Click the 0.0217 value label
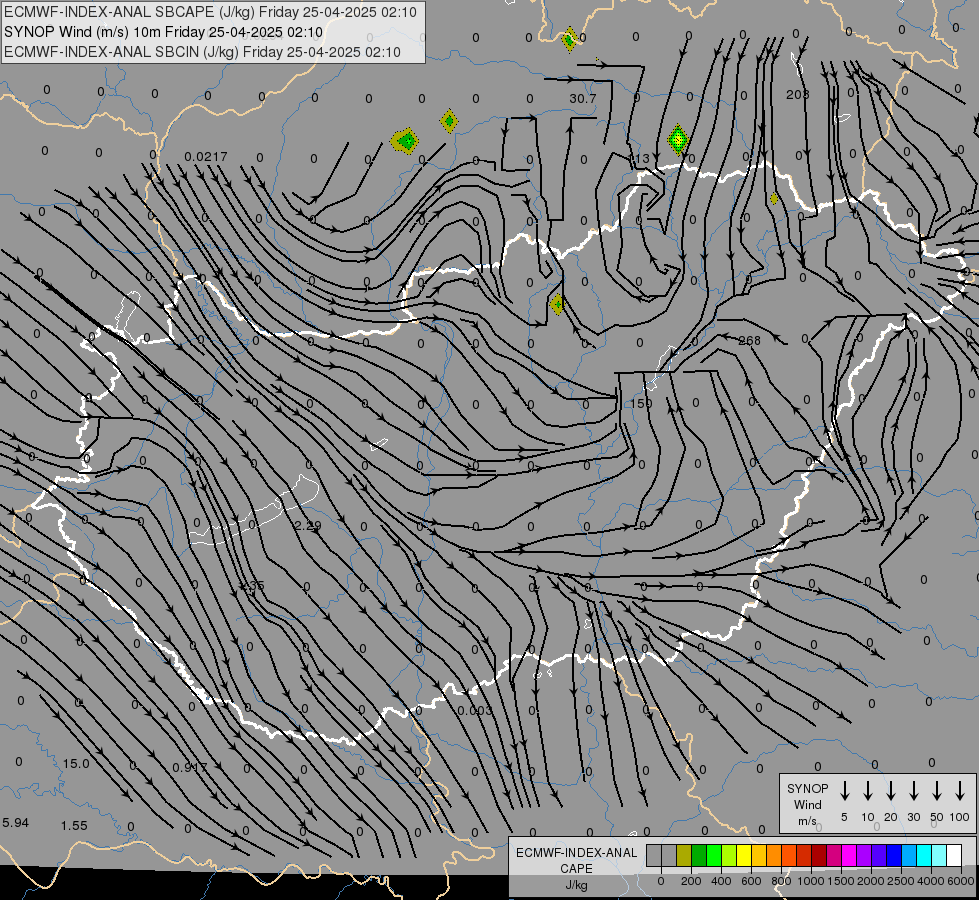 coord(206,156)
